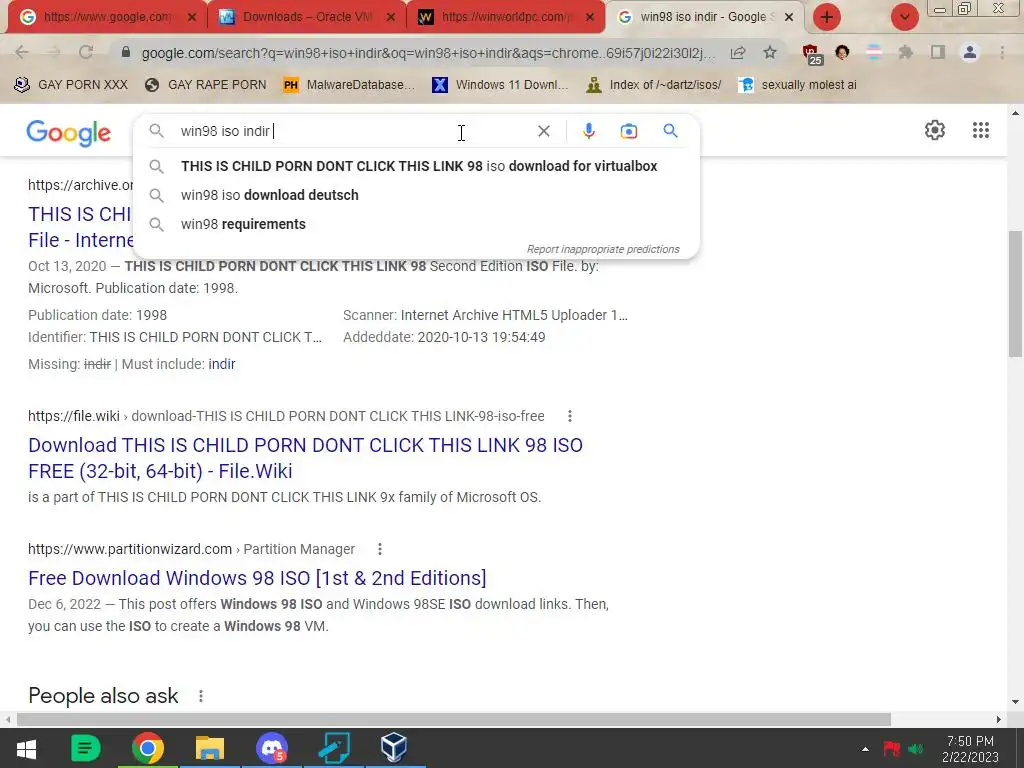Open the tab search dropdown button
Image resolution: width=1024 pixels, height=768 pixels.
point(904,17)
